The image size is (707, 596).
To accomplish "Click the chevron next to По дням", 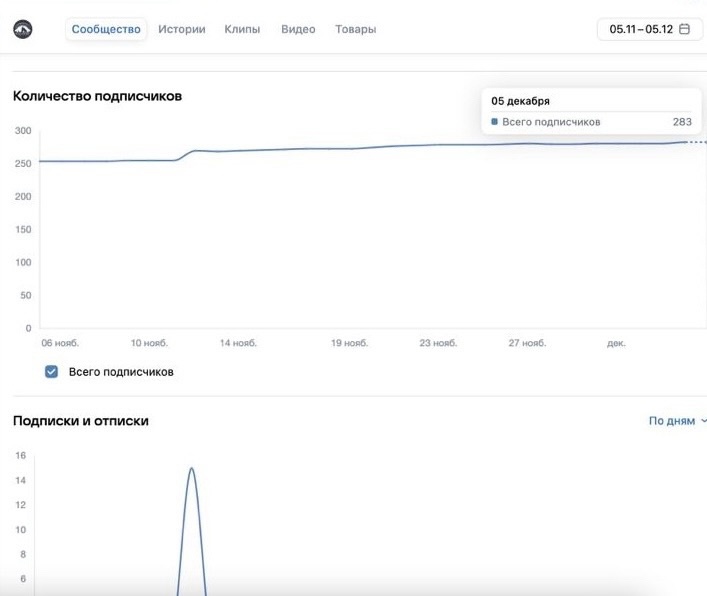I will 703,421.
